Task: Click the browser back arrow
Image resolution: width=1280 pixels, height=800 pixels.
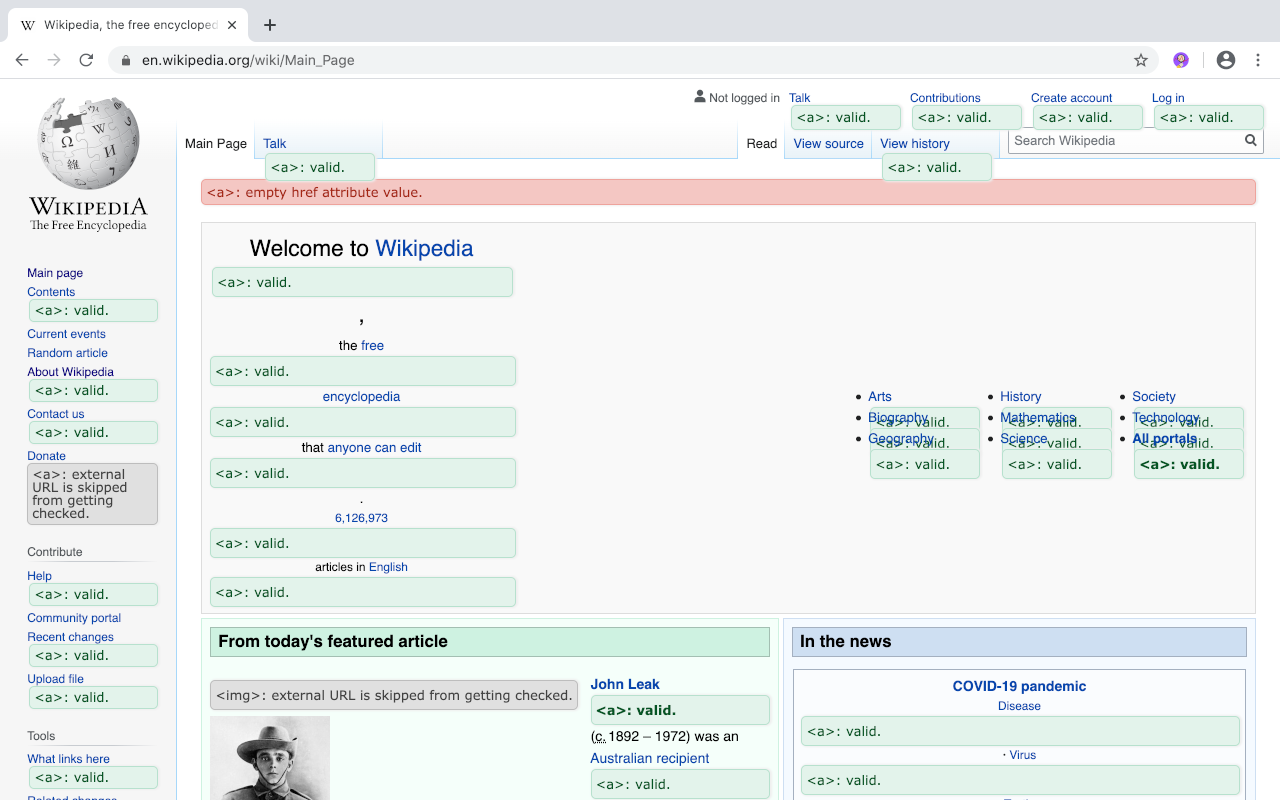Action: [22, 60]
